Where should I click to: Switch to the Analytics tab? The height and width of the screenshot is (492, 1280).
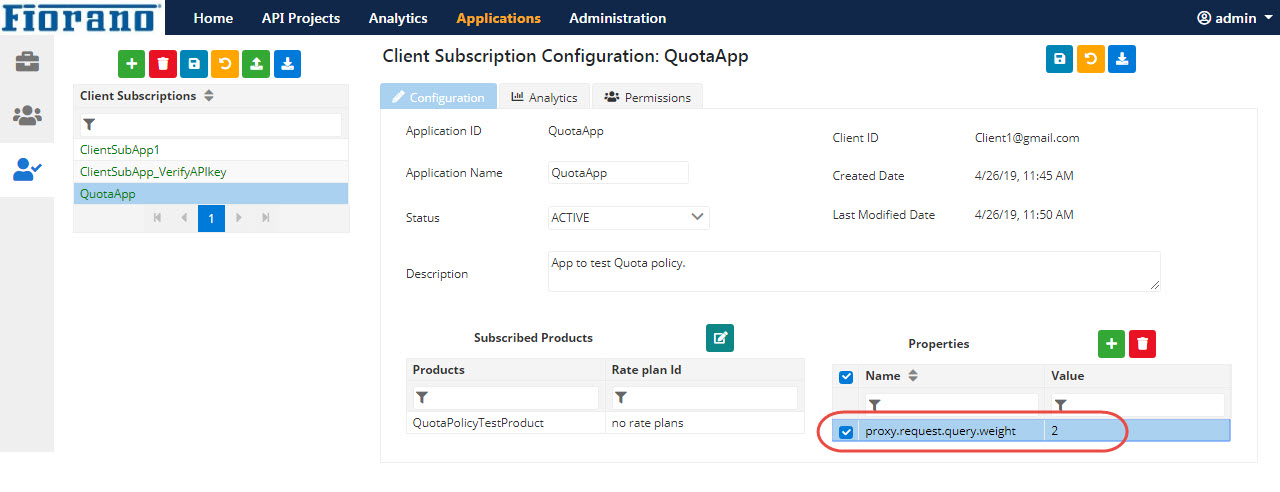544,97
